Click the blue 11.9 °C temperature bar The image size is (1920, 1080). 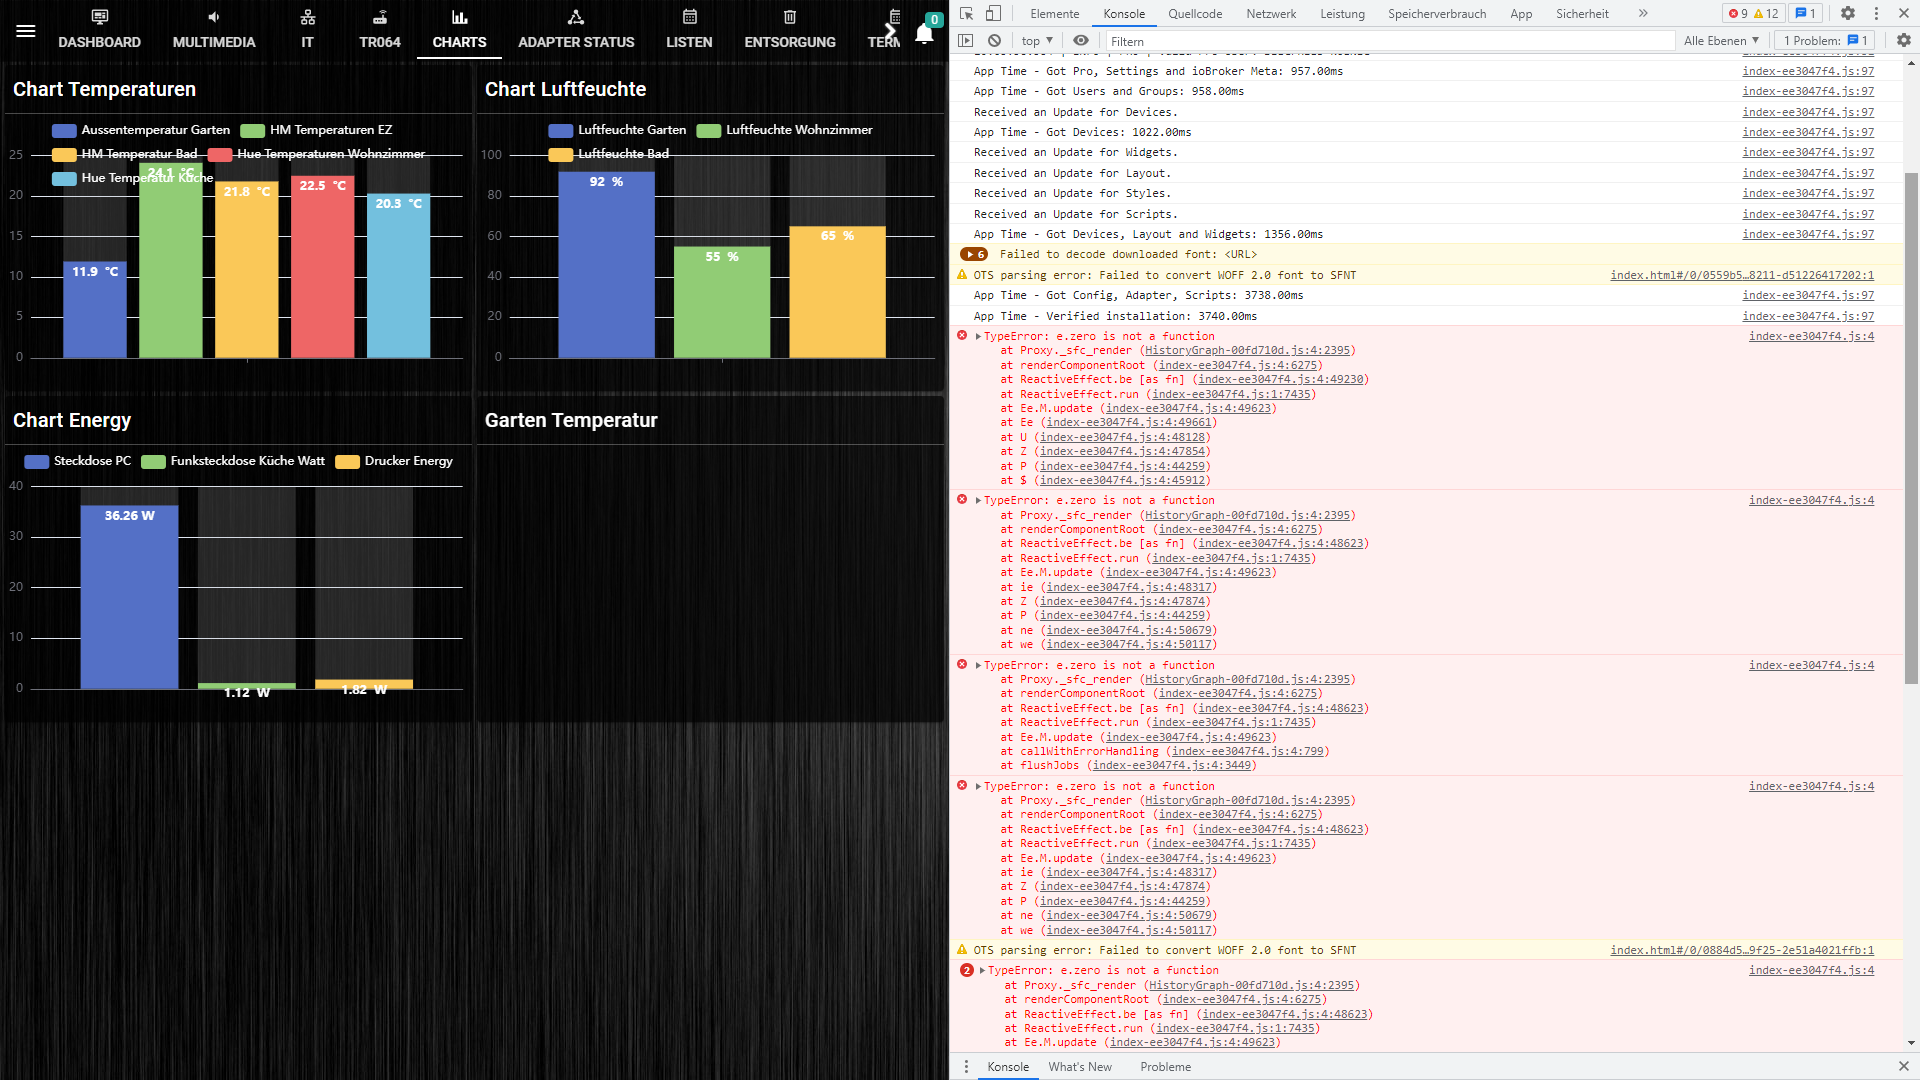(x=95, y=310)
